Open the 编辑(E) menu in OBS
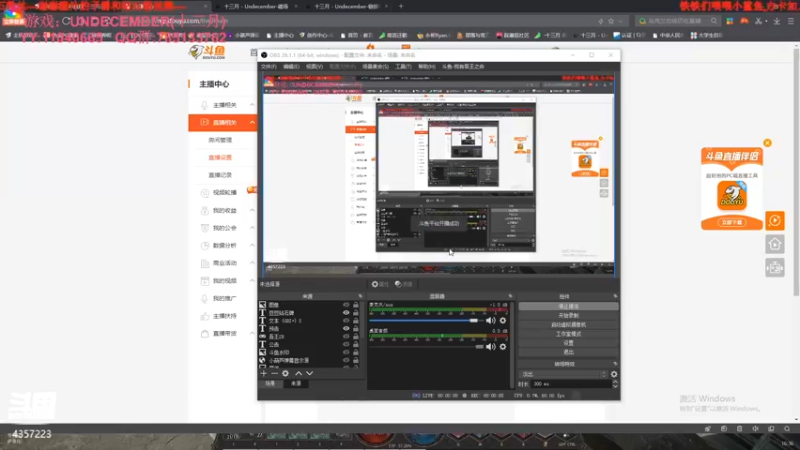Screen dimensions: 800x450 click(x=291, y=66)
